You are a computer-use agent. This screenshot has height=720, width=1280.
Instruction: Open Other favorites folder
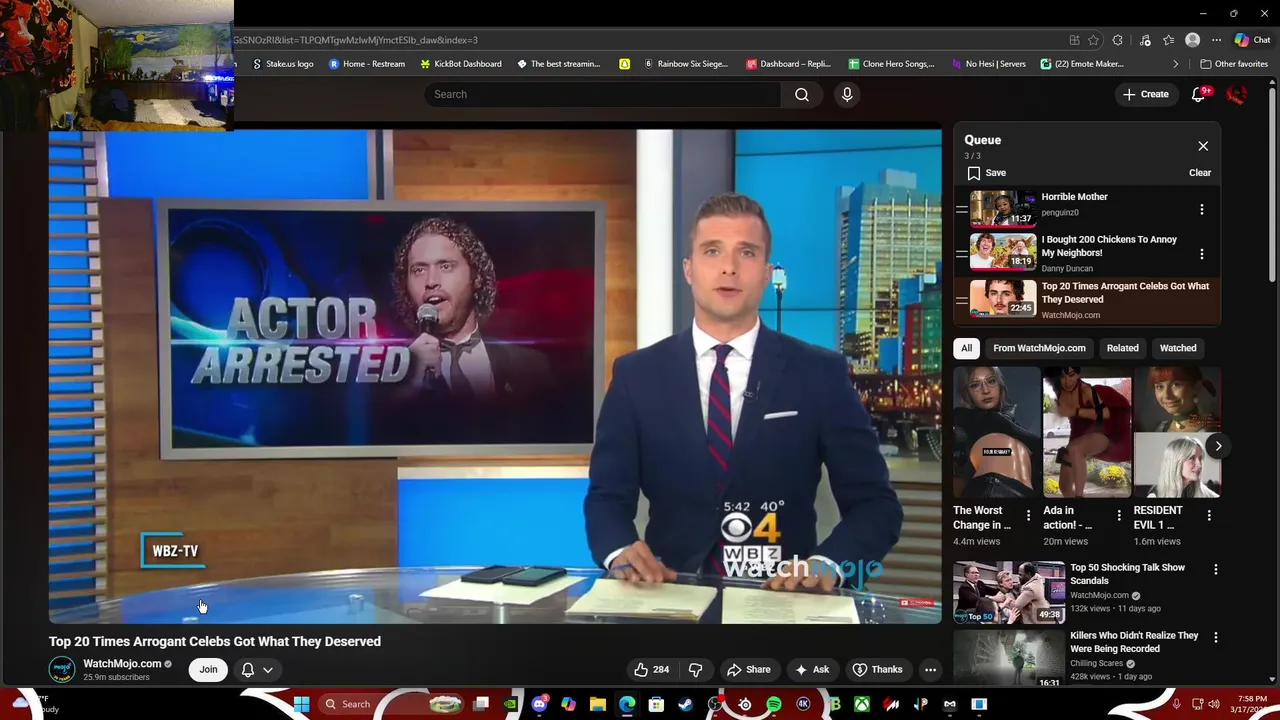(1234, 64)
